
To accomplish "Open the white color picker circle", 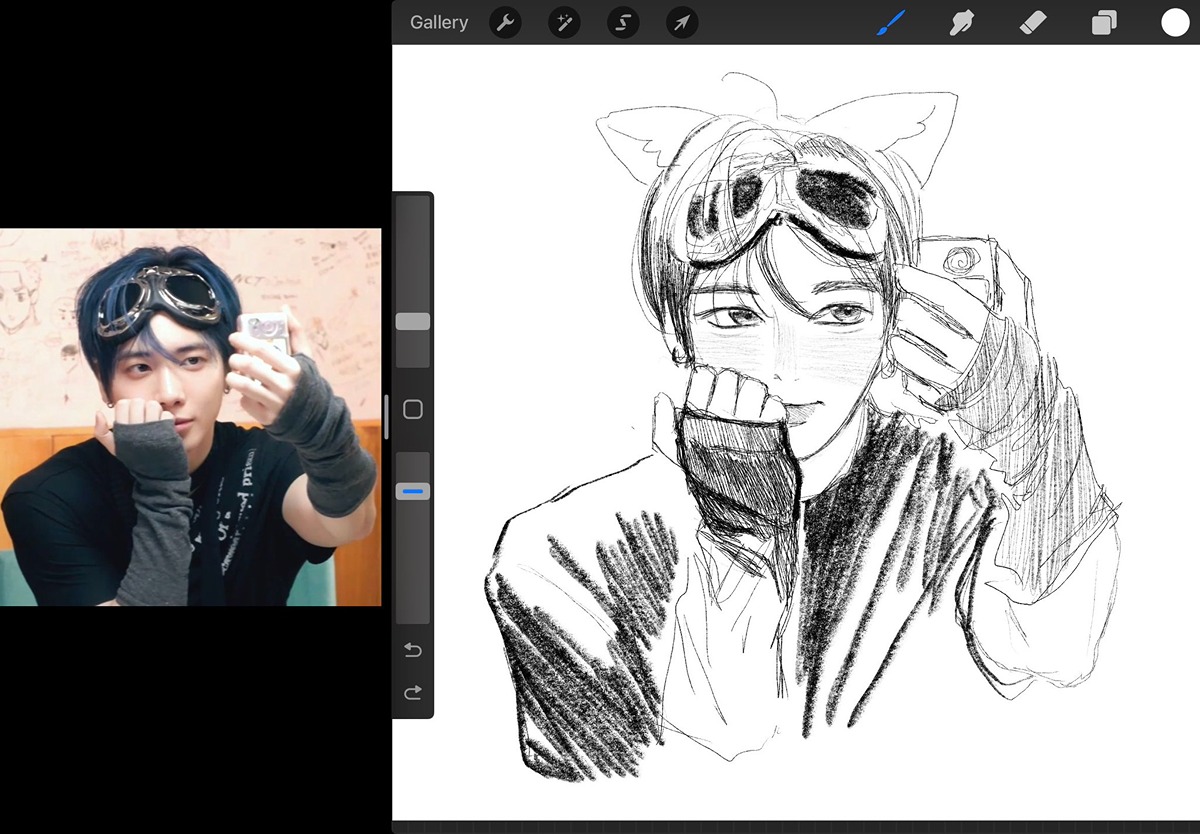I will pyautogui.click(x=1175, y=23).
